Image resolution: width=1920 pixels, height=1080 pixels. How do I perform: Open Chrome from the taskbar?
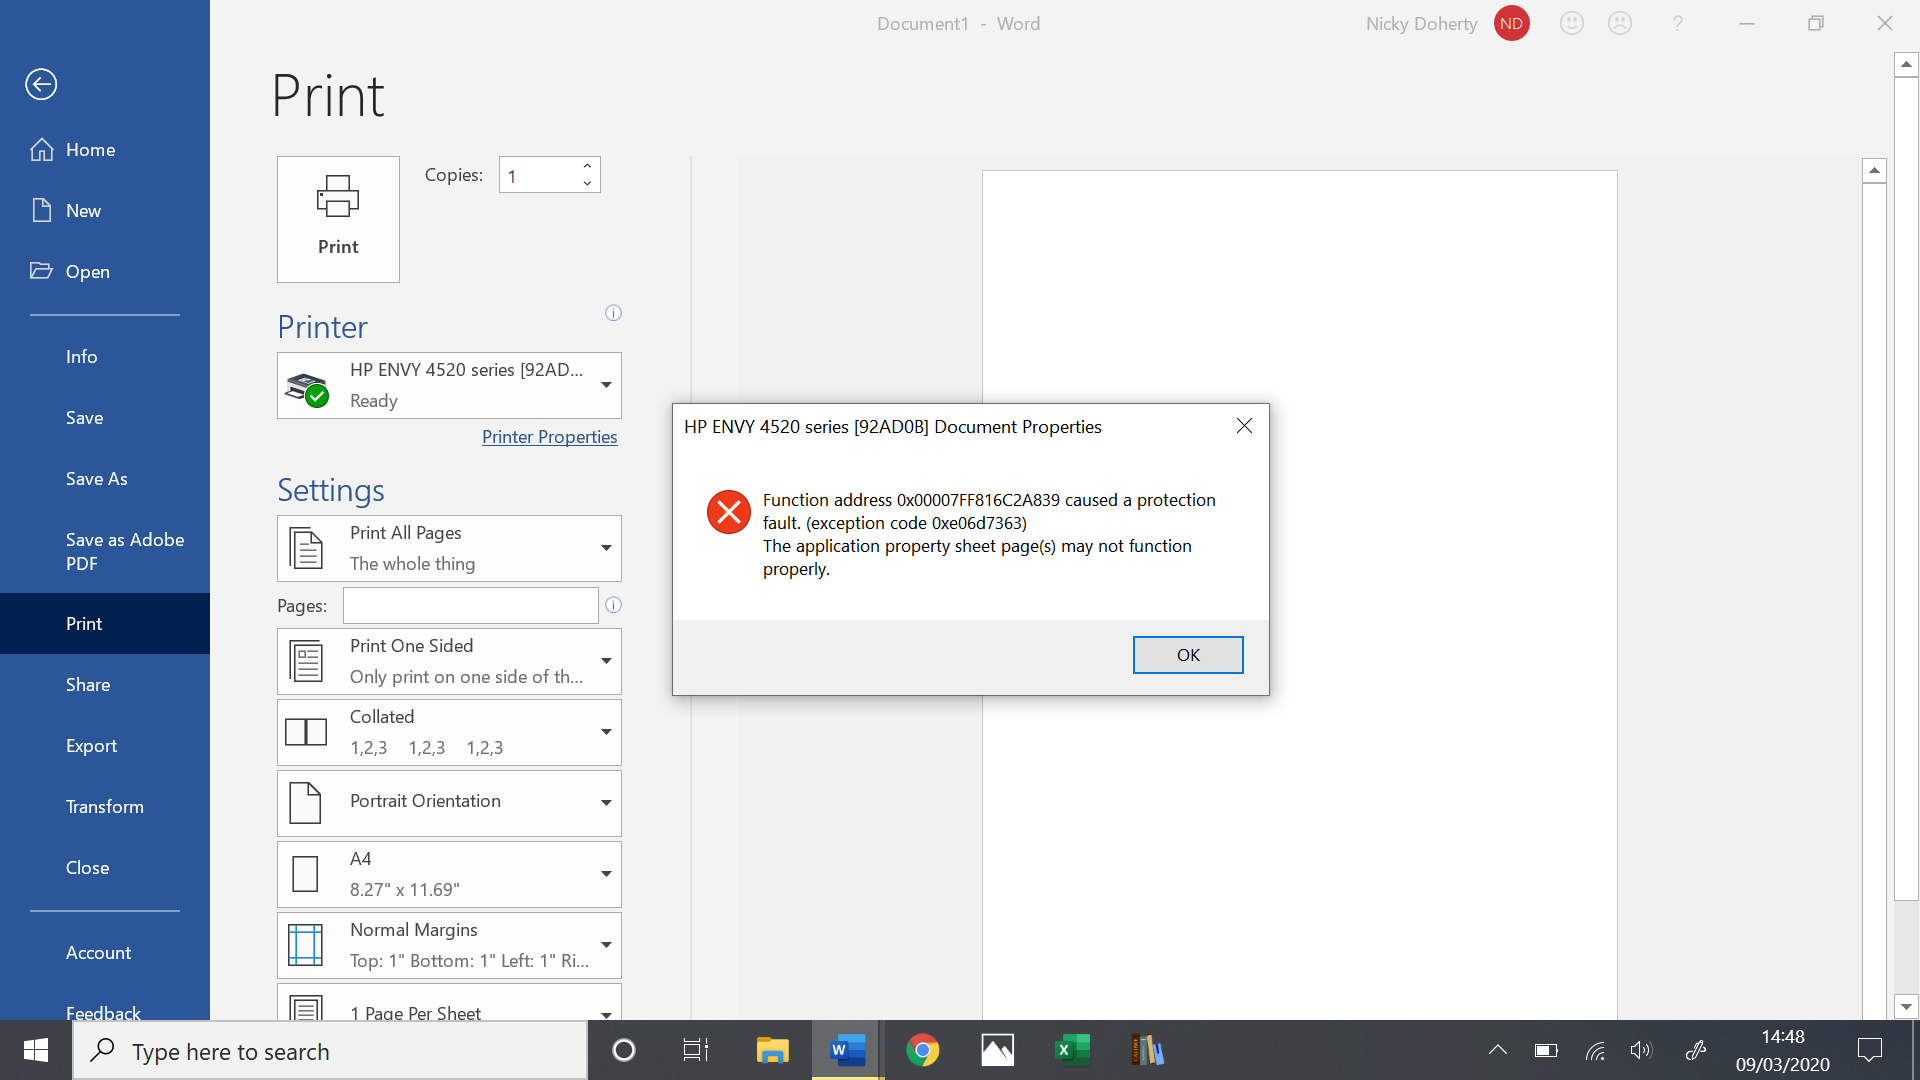tap(922, 1050)
